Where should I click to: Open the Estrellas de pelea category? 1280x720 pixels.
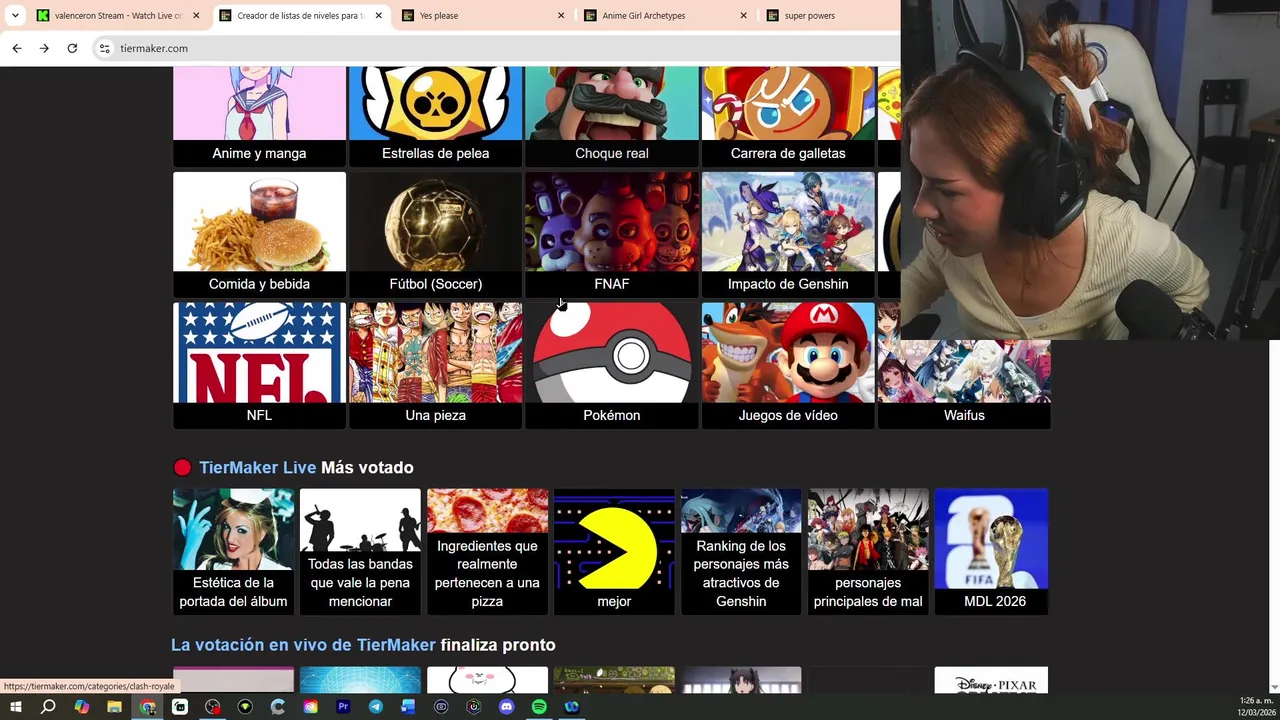click(435, 116)
